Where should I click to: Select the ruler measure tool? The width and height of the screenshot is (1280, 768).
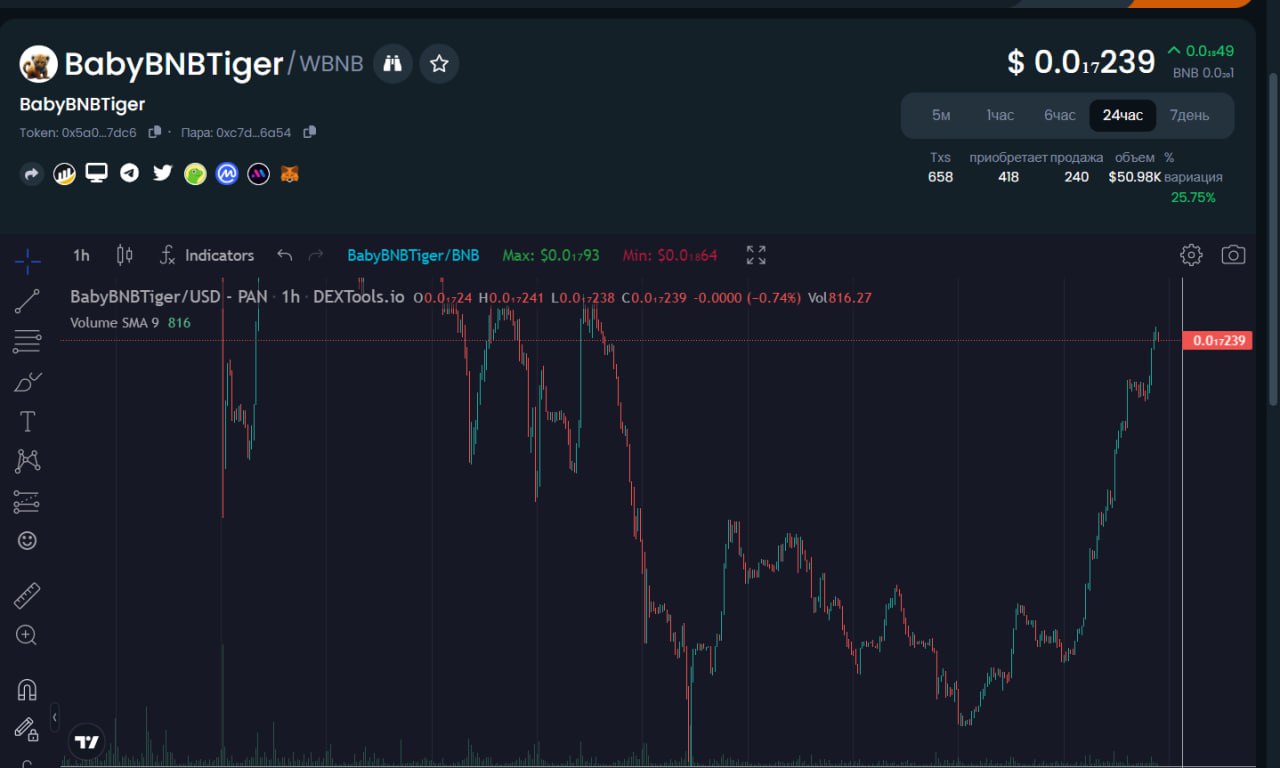[x=27, y=596]
